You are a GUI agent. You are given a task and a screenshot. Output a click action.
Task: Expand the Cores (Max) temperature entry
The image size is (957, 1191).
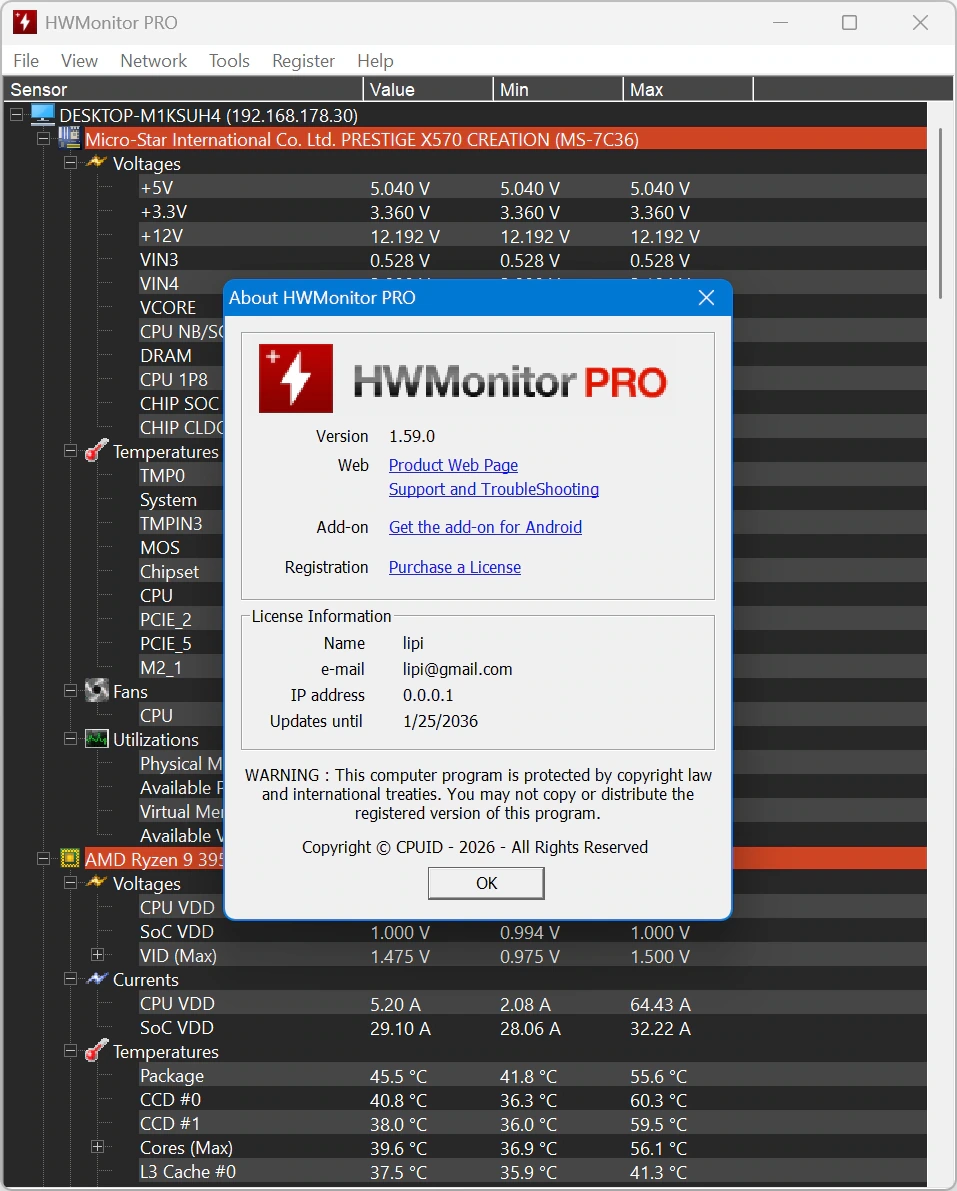pyautogui.click(x=97, y=1147)
